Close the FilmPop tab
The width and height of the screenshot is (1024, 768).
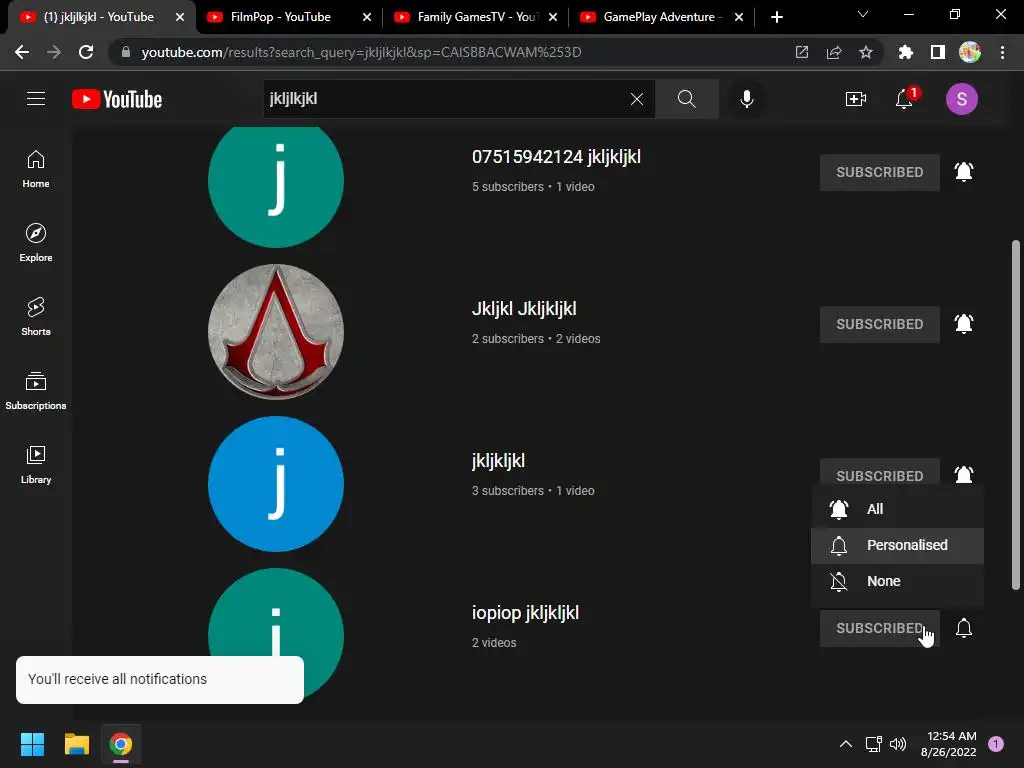367,17
